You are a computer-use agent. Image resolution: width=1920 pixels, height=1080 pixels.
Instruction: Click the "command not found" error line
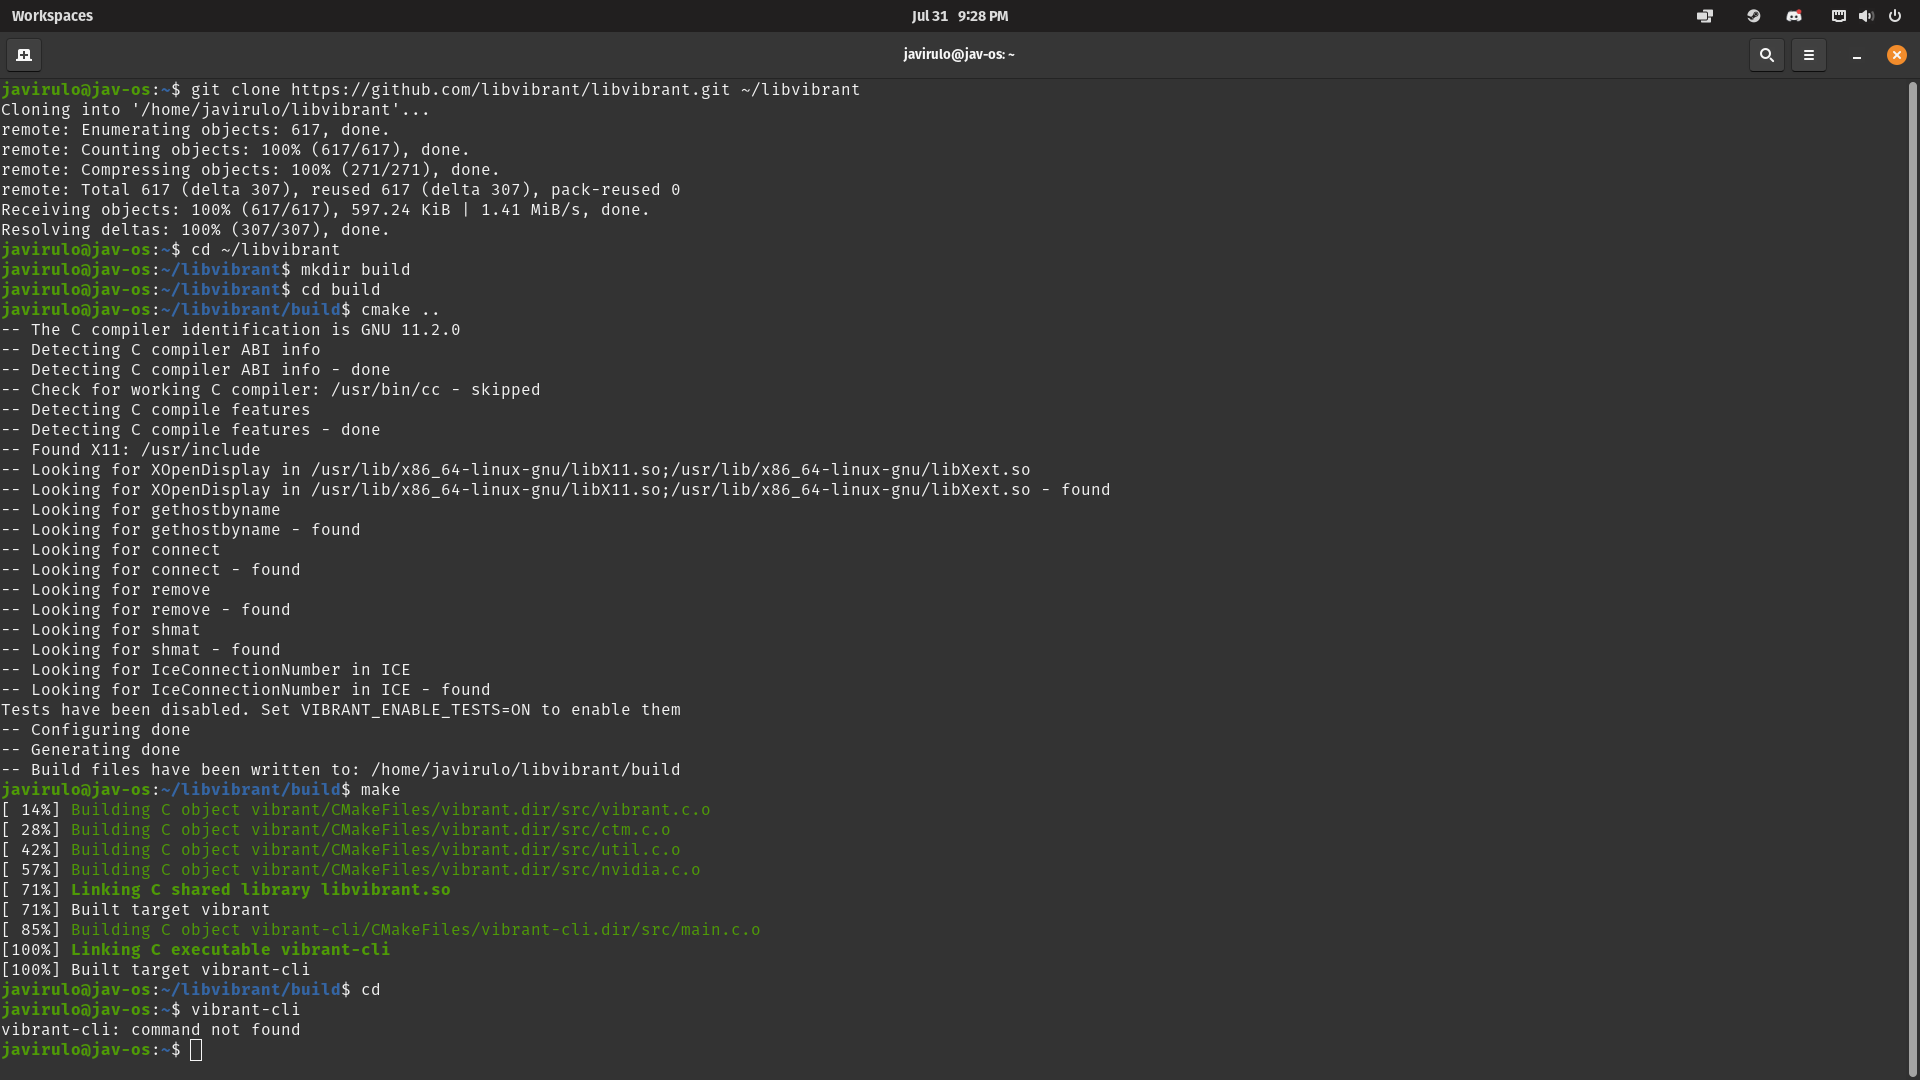(x=150, y=1029)
